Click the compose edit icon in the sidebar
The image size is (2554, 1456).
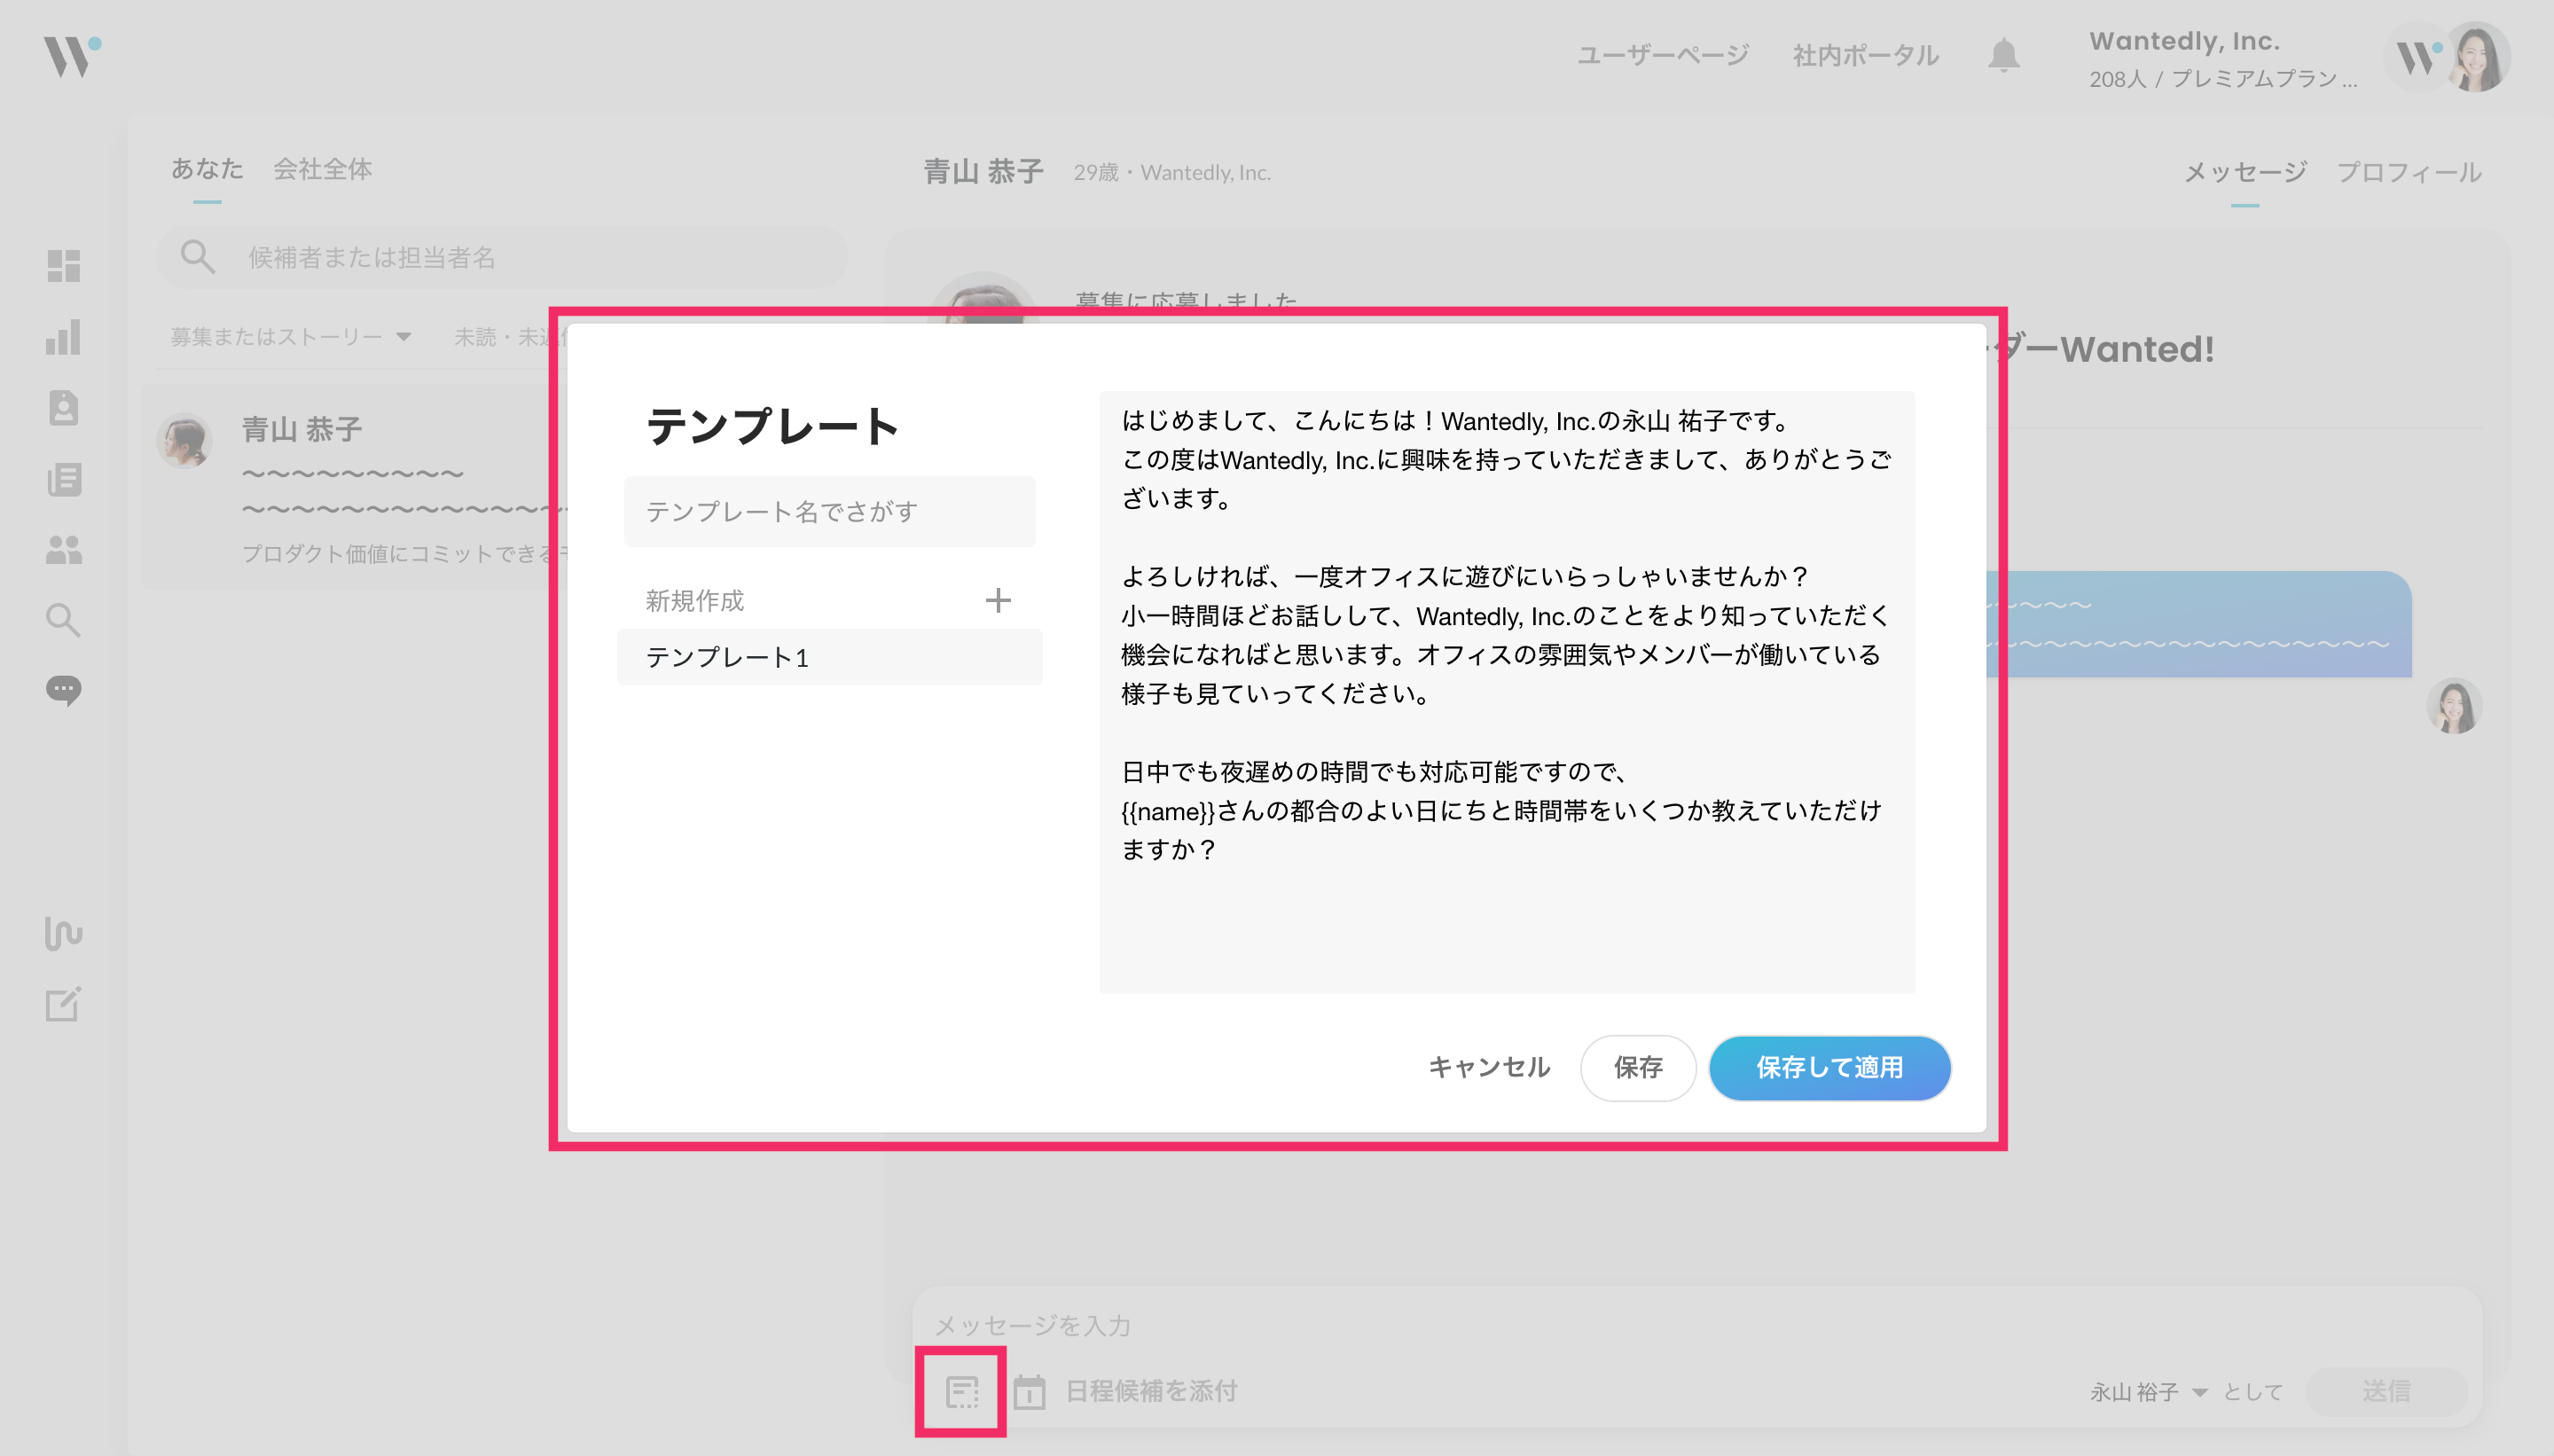(x=63, y=1004)
